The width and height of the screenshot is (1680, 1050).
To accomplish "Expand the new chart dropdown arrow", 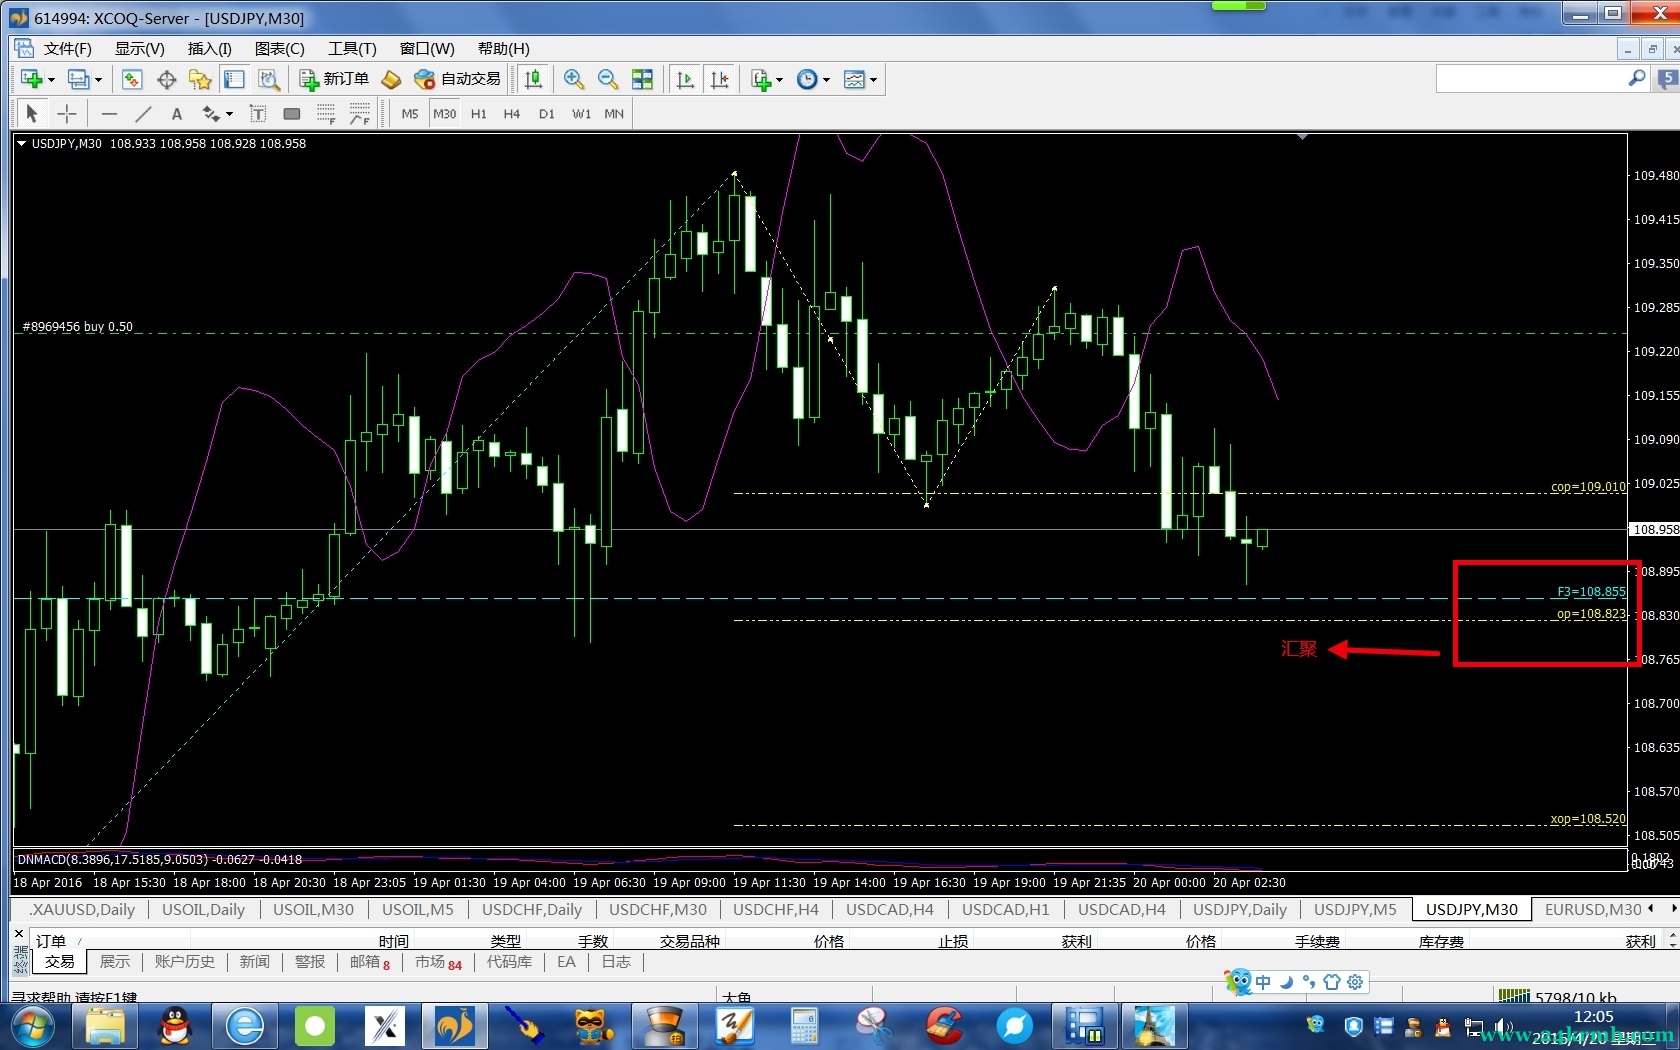I will (x=51, y=80).
